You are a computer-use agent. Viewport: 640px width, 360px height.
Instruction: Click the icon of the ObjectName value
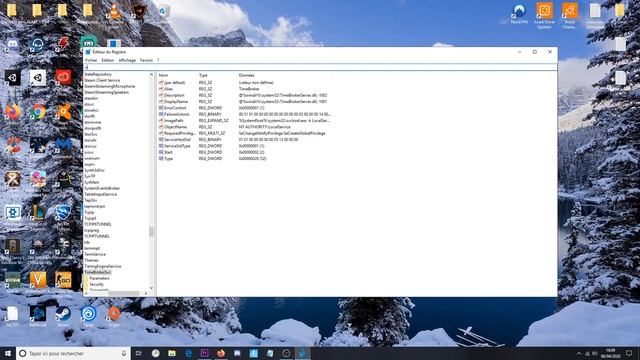point(161,127)
